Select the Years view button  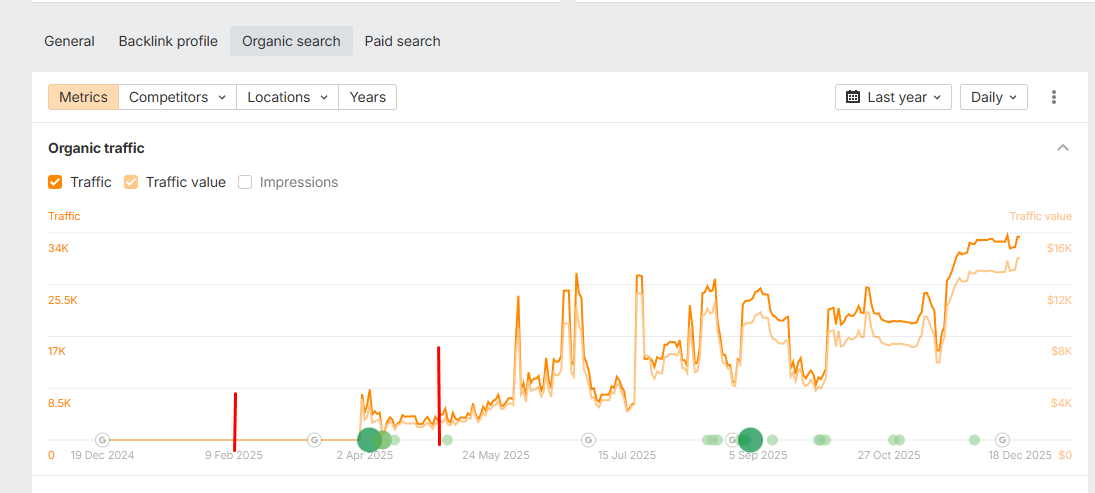(x=367, y=97)
